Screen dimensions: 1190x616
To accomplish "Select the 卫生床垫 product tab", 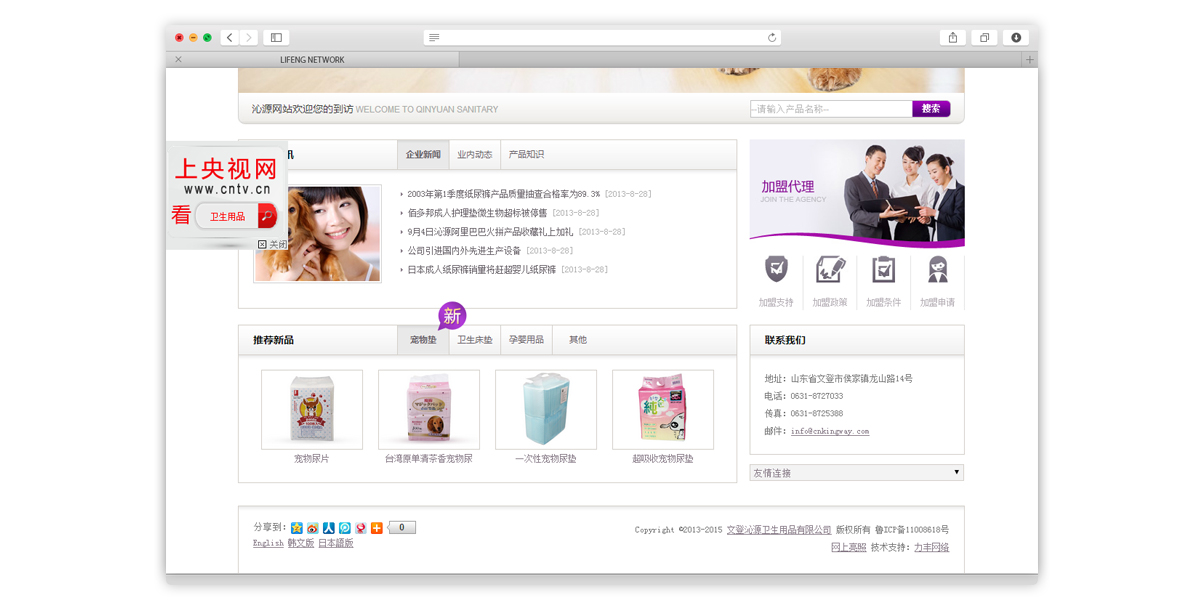I will 475,340.
